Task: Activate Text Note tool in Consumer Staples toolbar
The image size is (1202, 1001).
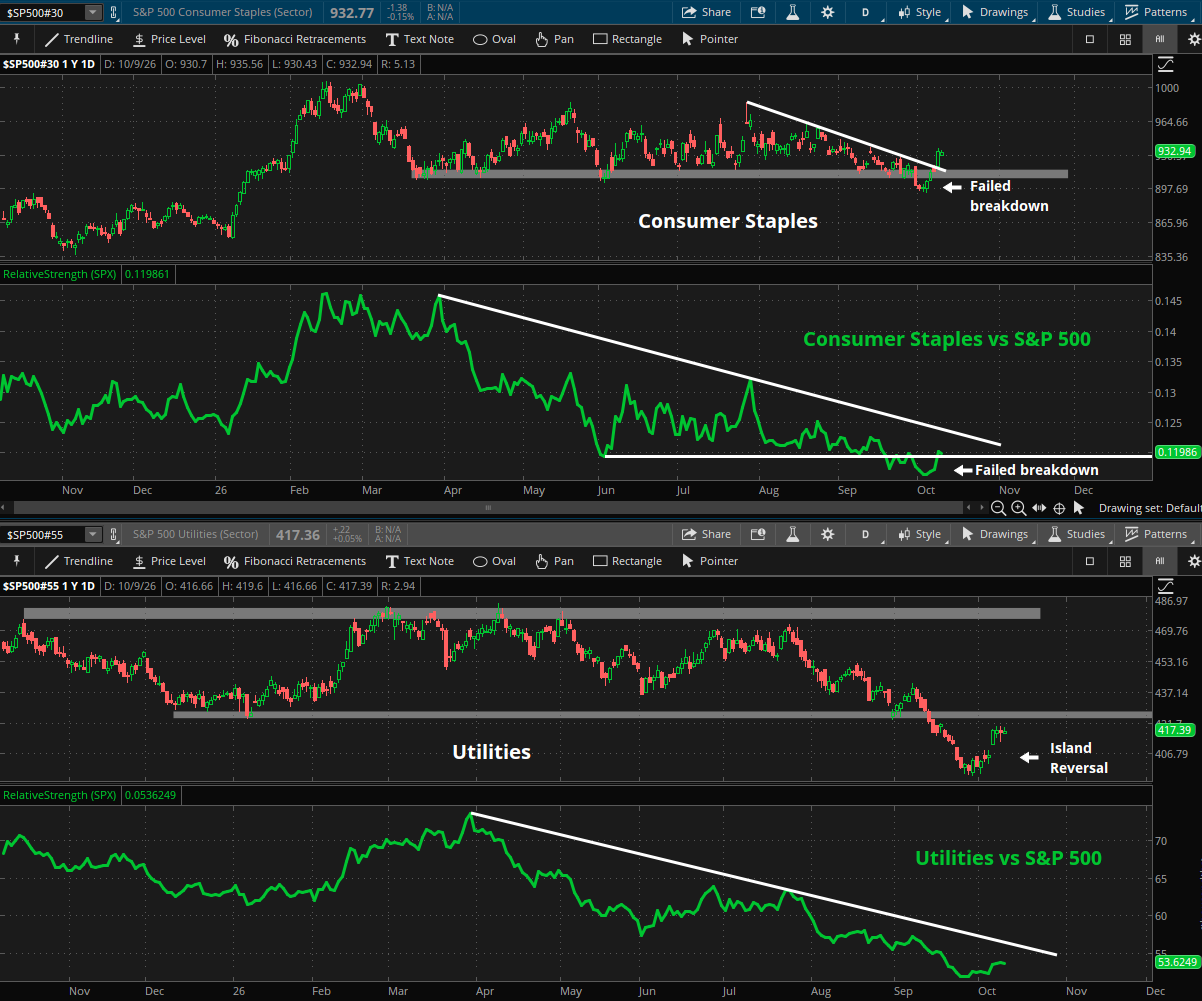Action: coord(419,39)
